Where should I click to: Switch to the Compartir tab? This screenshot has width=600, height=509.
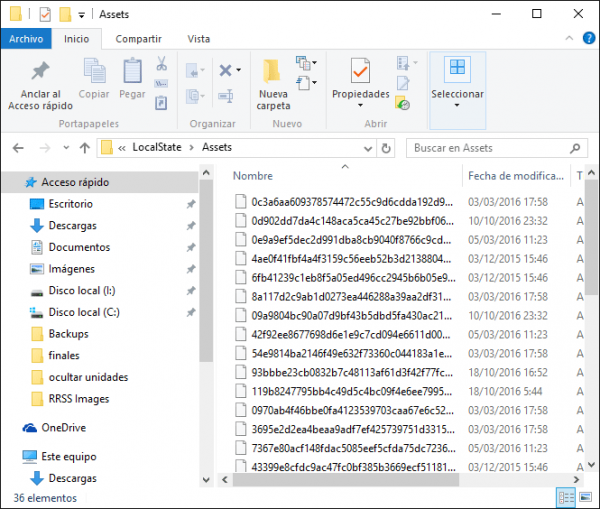(139, 39)
